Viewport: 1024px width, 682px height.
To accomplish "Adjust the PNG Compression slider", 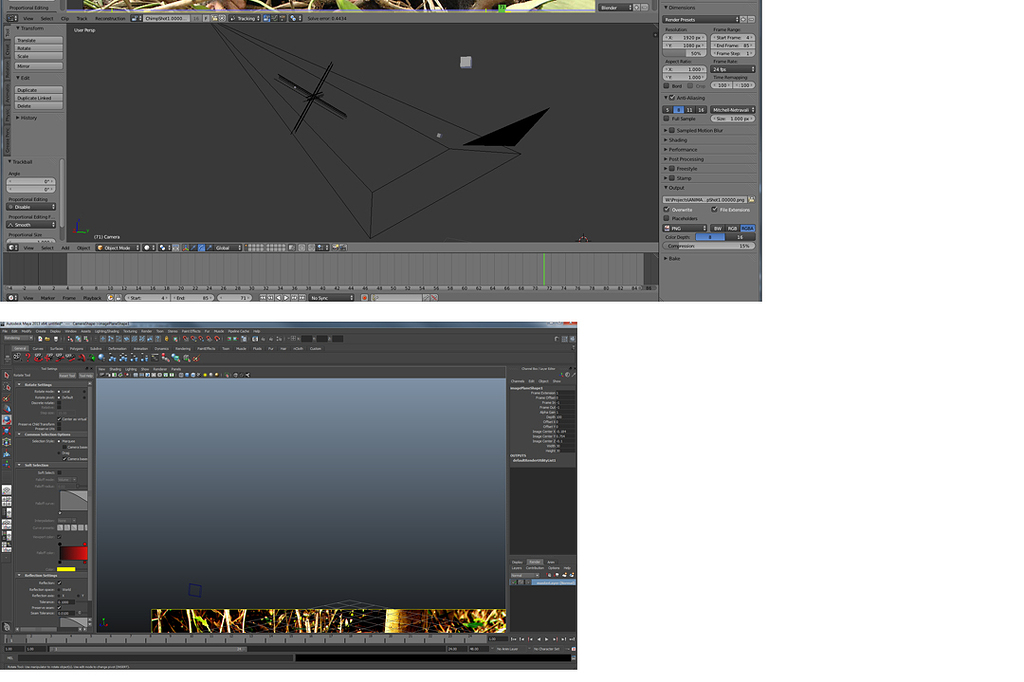I will pyautogui.click(x=709, y=246).
